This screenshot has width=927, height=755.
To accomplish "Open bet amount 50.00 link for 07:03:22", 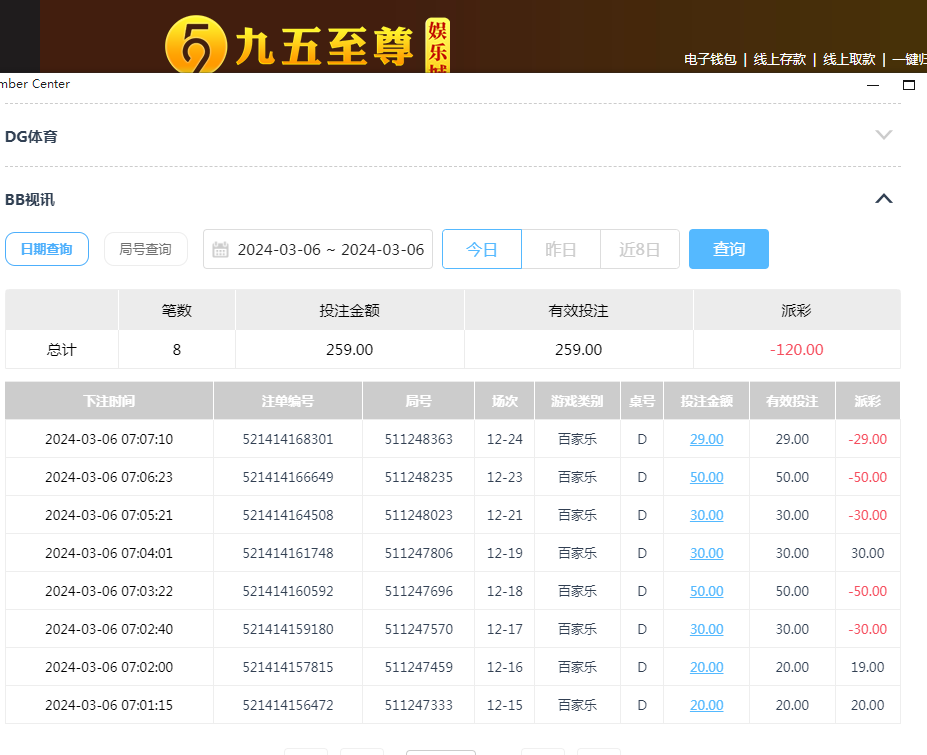I will click(x=706, y=591).
